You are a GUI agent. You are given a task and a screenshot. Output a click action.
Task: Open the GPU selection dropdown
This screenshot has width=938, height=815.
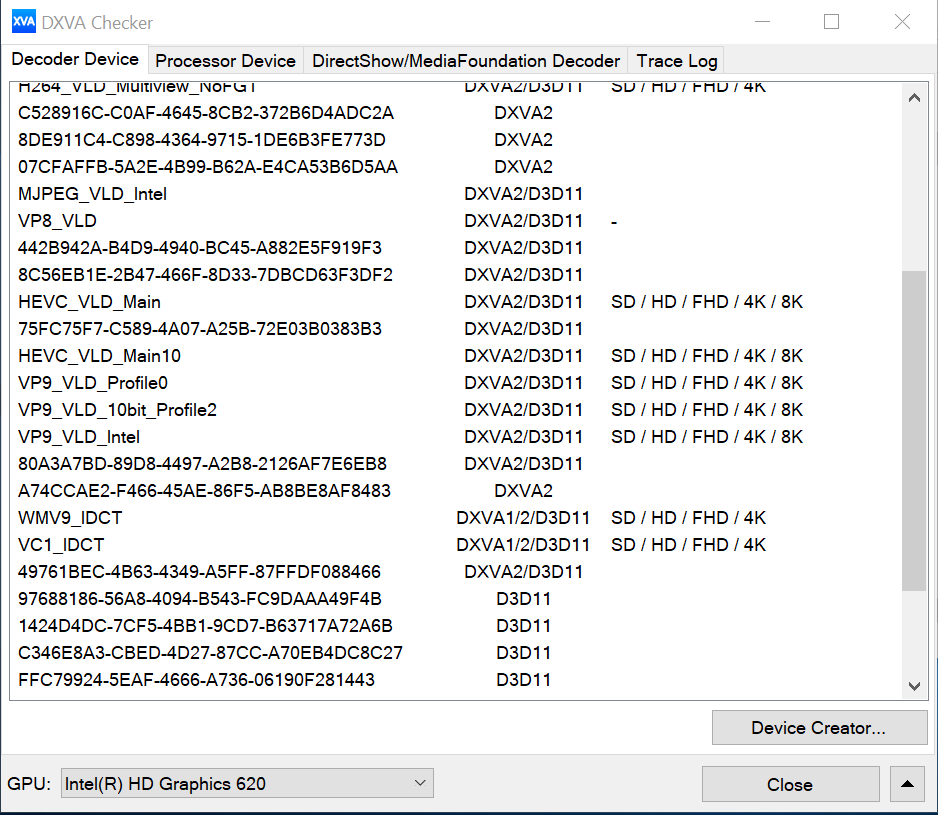[247, 783]
